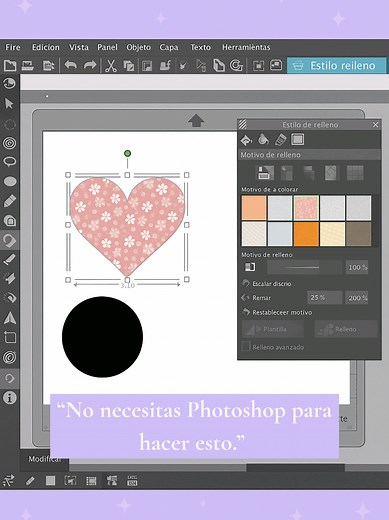Toggle the Relleno avanzado checkbox
The height and width of the screenshot is (520, 389).
246,346
